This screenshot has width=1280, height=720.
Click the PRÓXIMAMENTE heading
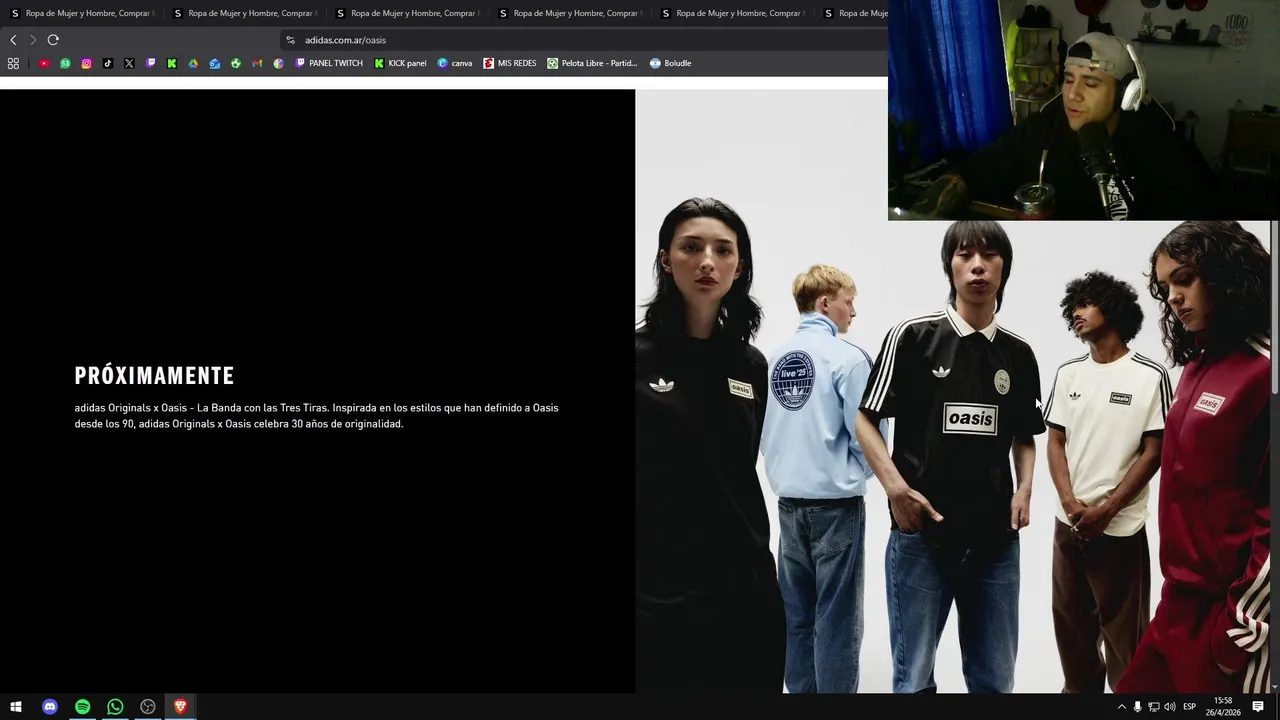pyautogui.click(x=154, y=376)
